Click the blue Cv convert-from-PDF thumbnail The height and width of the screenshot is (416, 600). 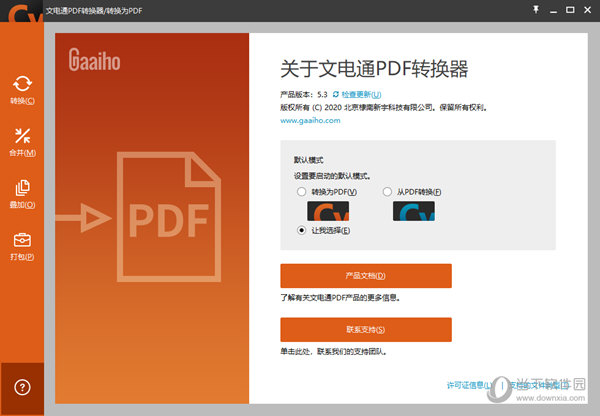click(x=414, y=211)
